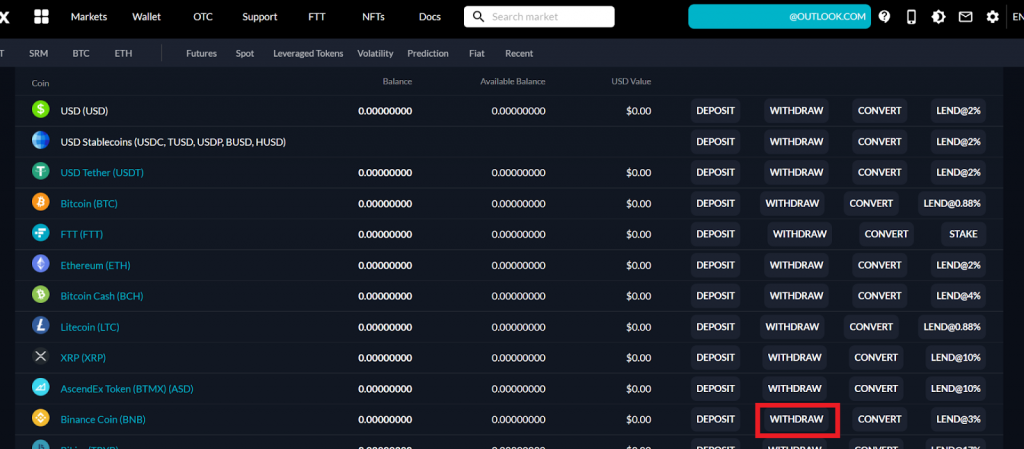Open the USD Tether (USDT) link

point(102,172)
